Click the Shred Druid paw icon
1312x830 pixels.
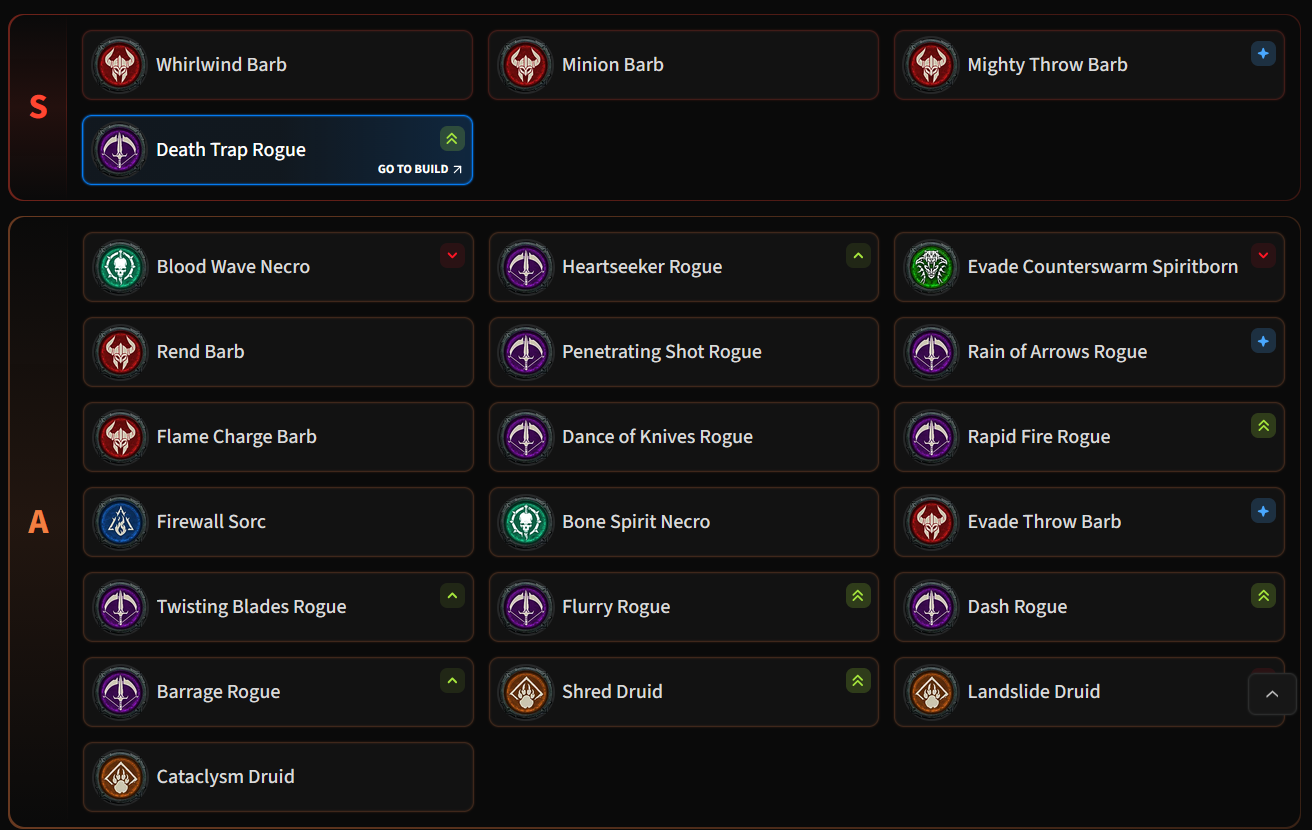coord(526,692)
